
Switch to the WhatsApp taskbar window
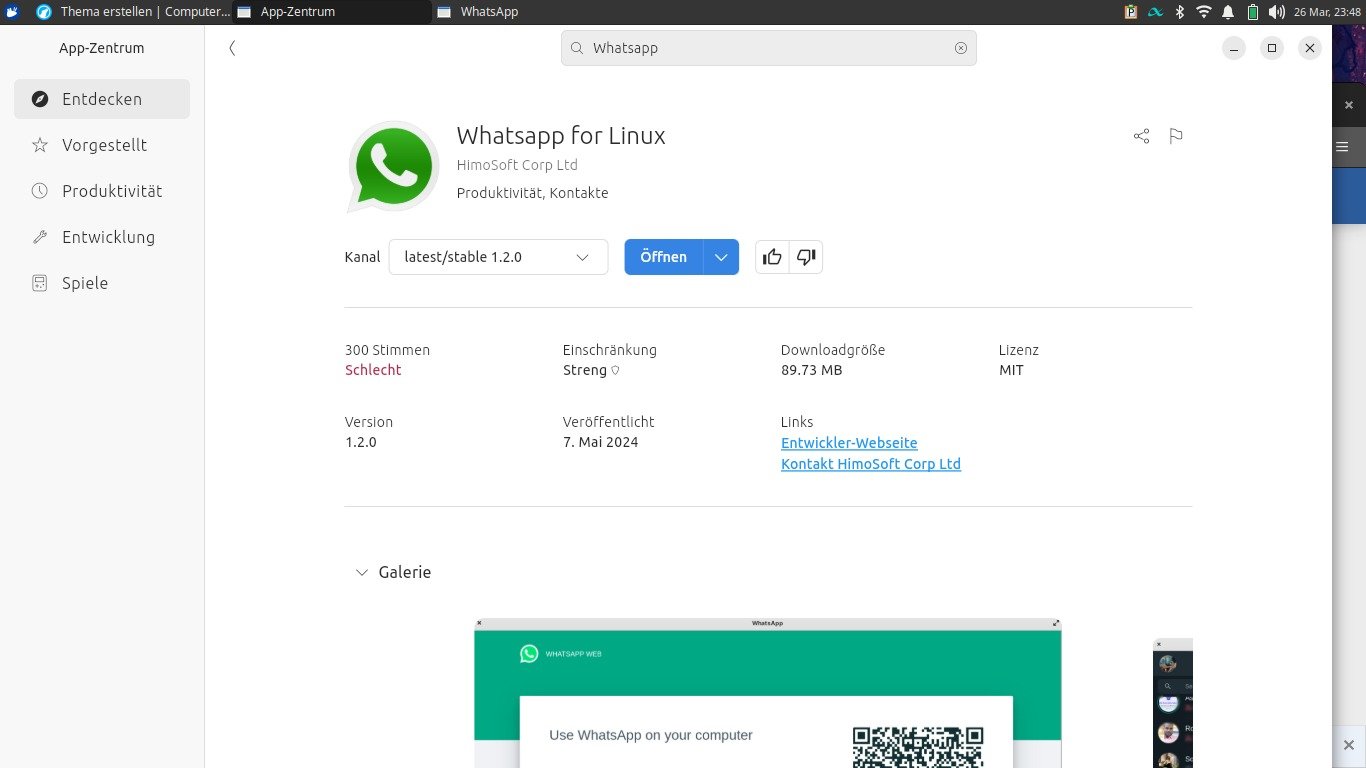(x=530, y=12)
